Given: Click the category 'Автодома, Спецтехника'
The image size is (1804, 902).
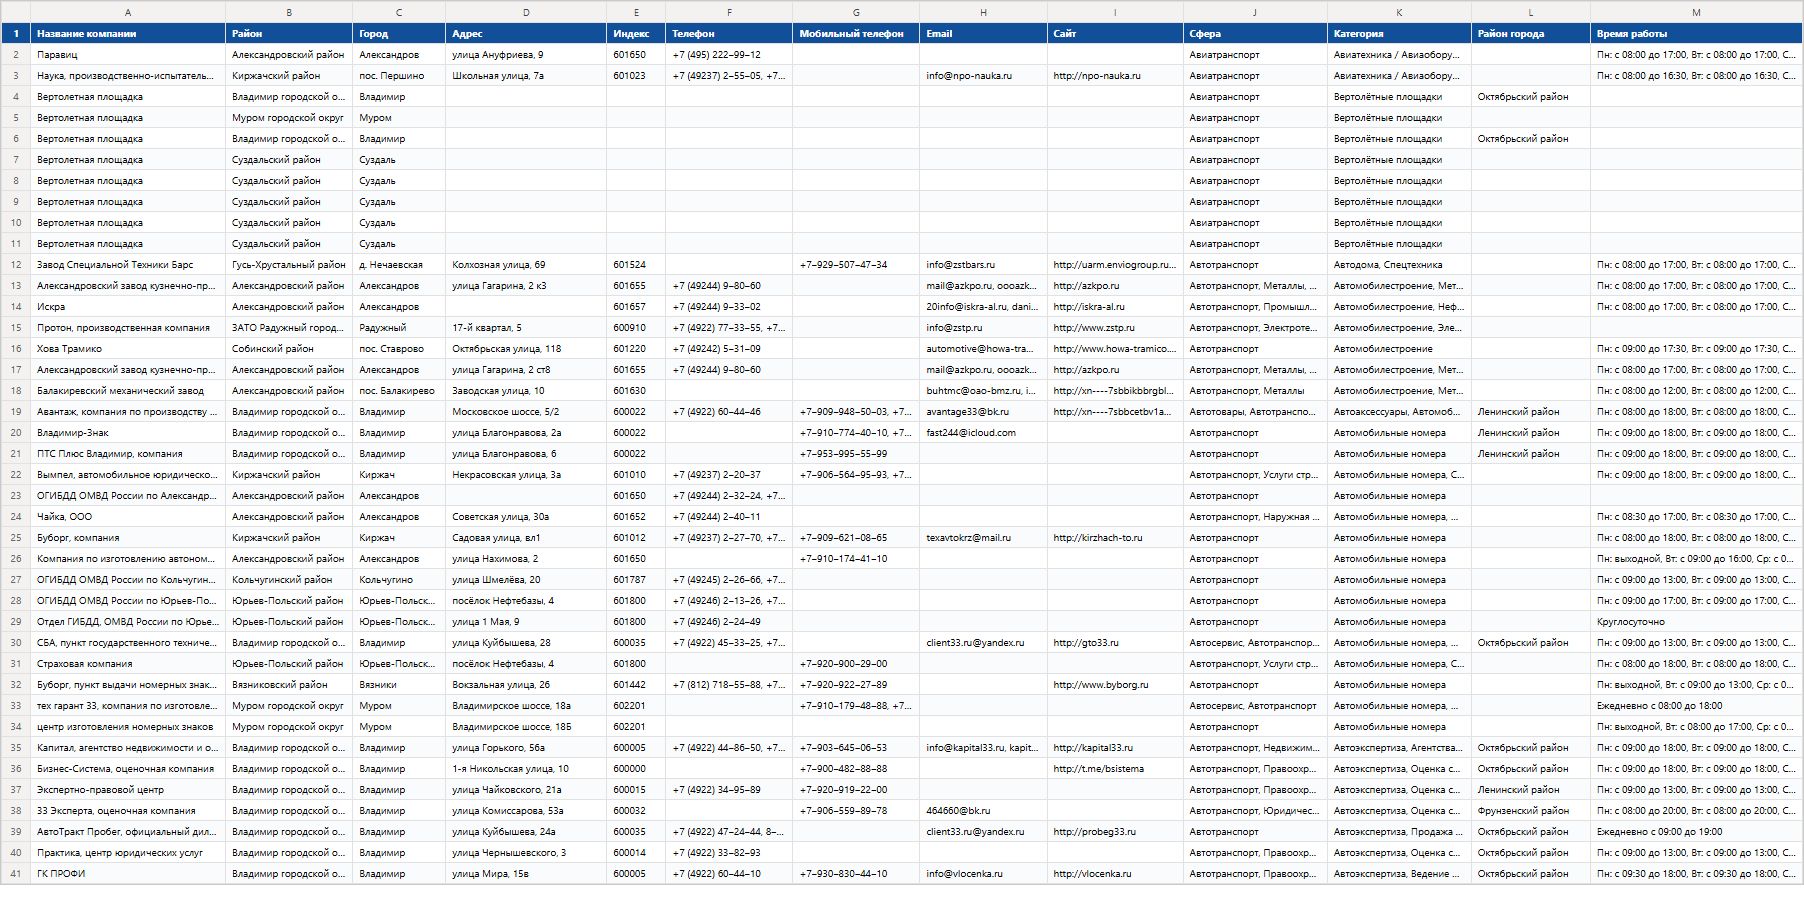Looking at the screenshot, I should (1399, 265).
